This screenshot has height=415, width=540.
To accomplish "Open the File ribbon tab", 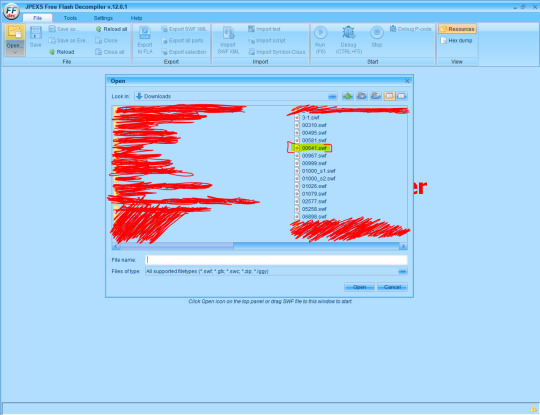I will [38, 18].
